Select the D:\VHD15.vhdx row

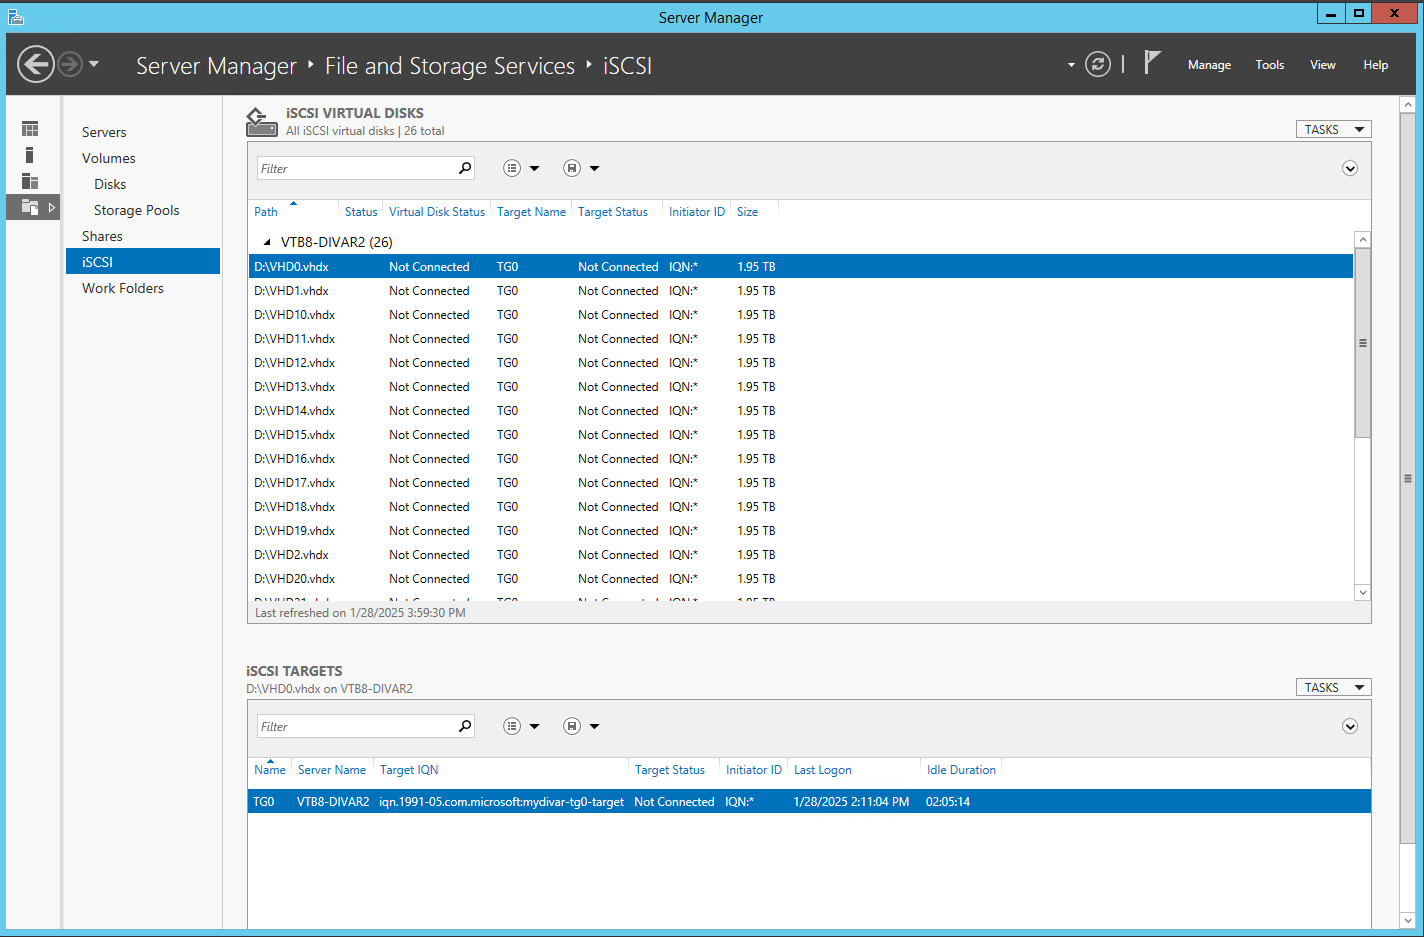(800, 434)
